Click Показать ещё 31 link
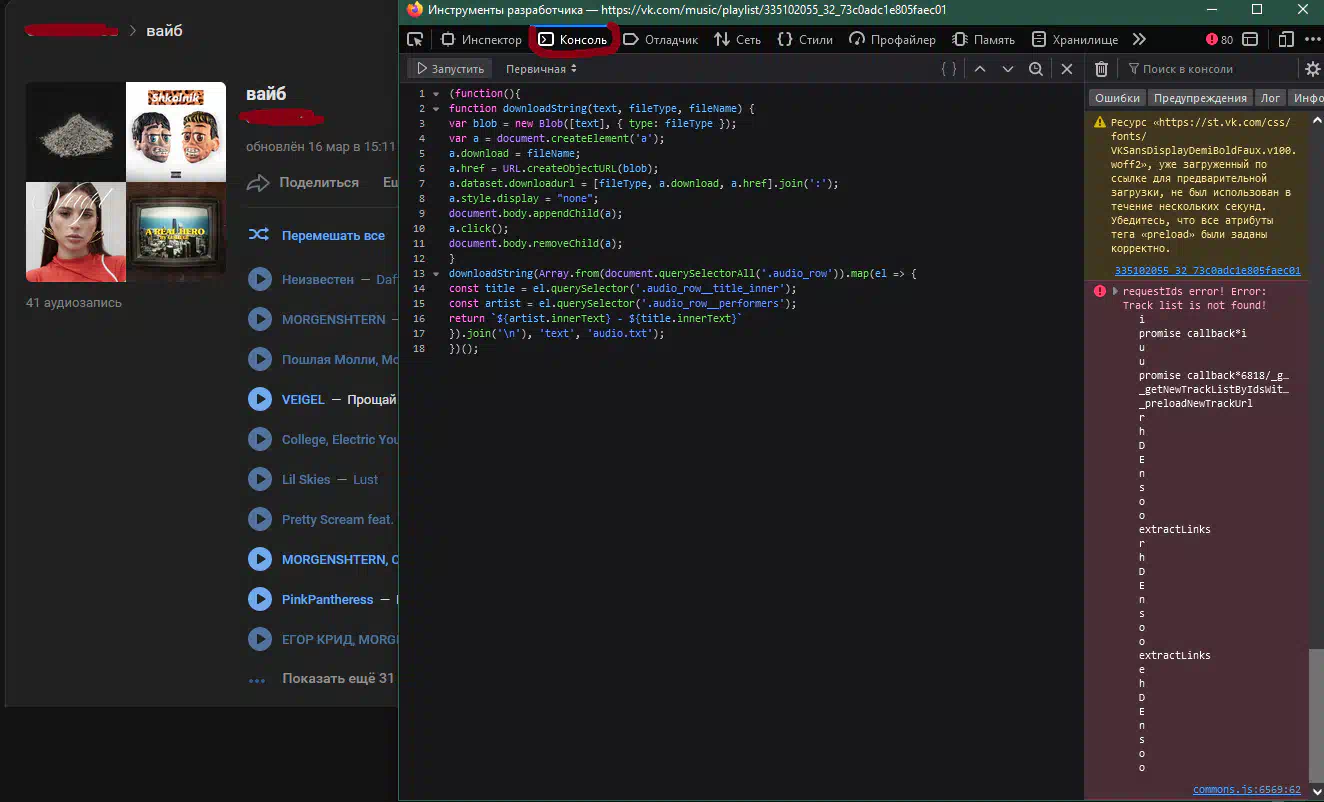Viewport: 1324px width, 802px height. click(x=338, y=679)
